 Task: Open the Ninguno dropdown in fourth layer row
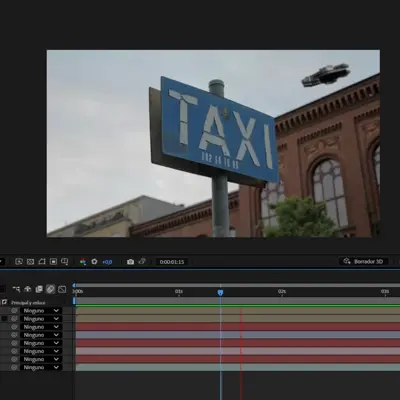(41, 335)
